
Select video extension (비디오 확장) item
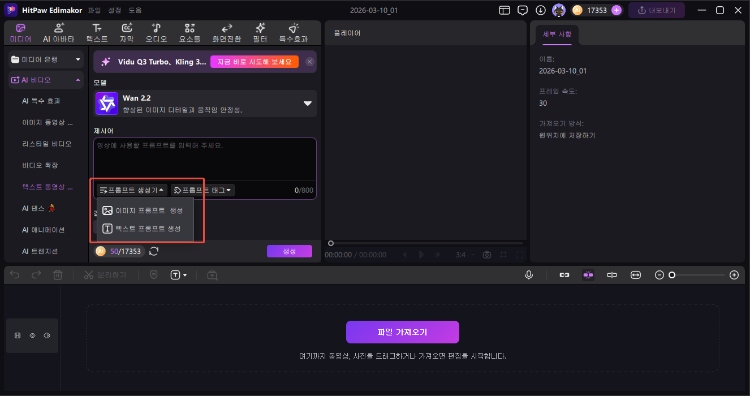pos(40,165)
